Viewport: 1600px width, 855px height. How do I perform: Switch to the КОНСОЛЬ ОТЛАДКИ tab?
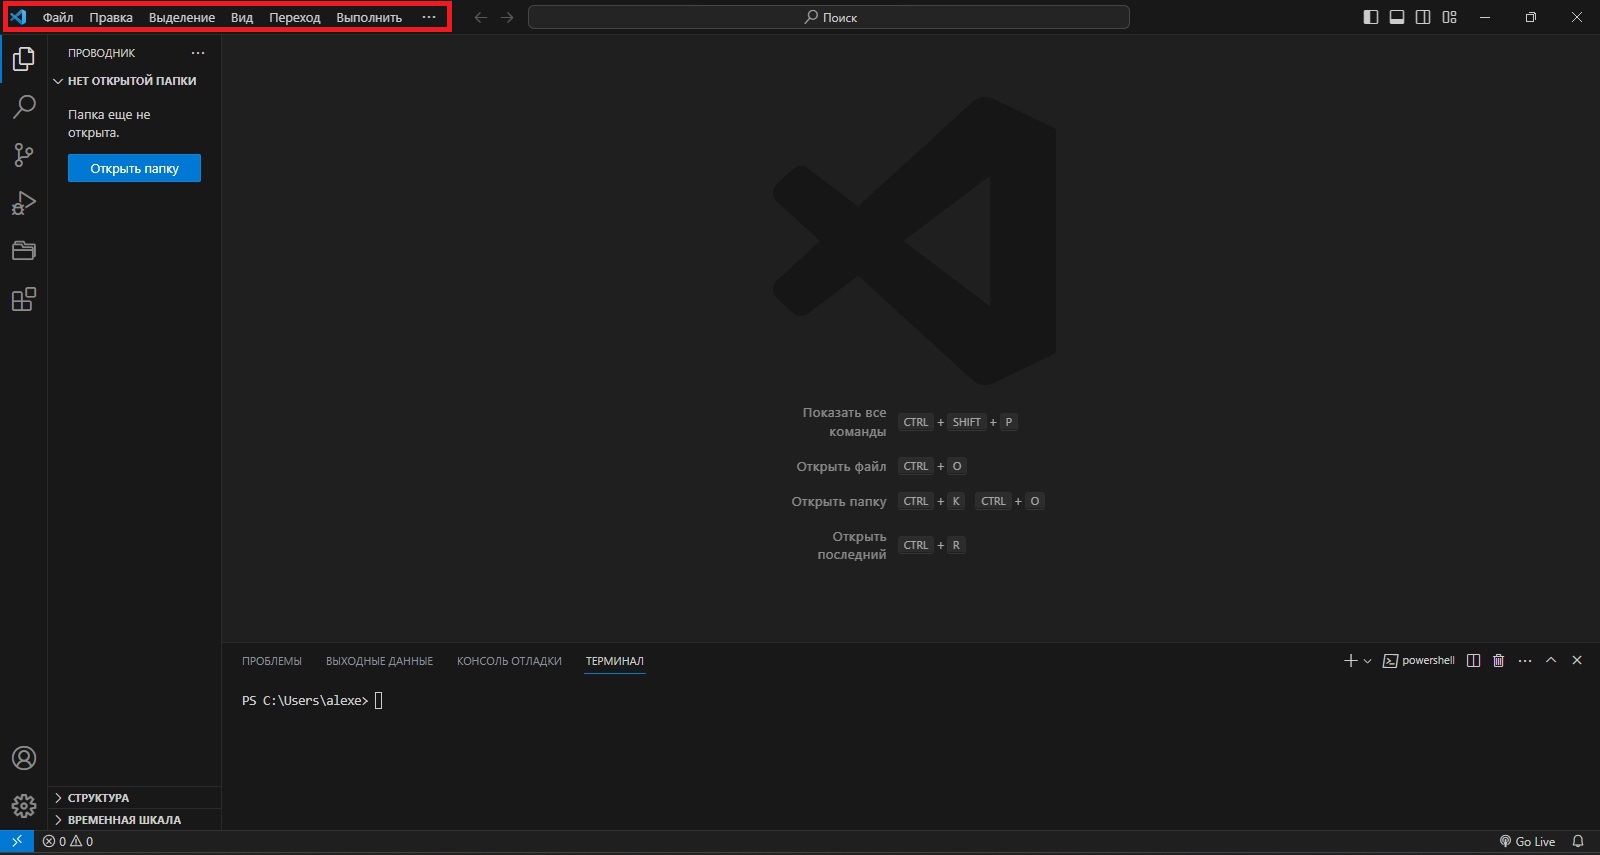(x=509, y=661)
